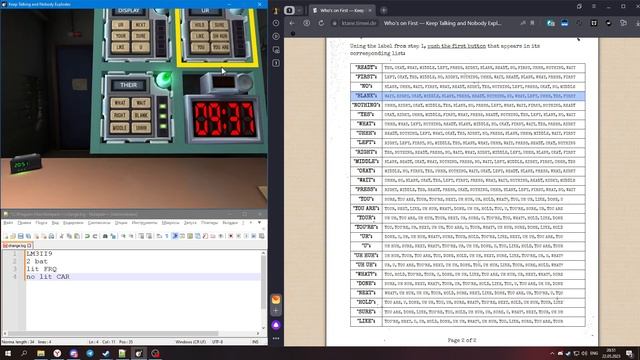Select the 'Who's on First' browser tab
640x360 pixels.
tap(341, 10)
